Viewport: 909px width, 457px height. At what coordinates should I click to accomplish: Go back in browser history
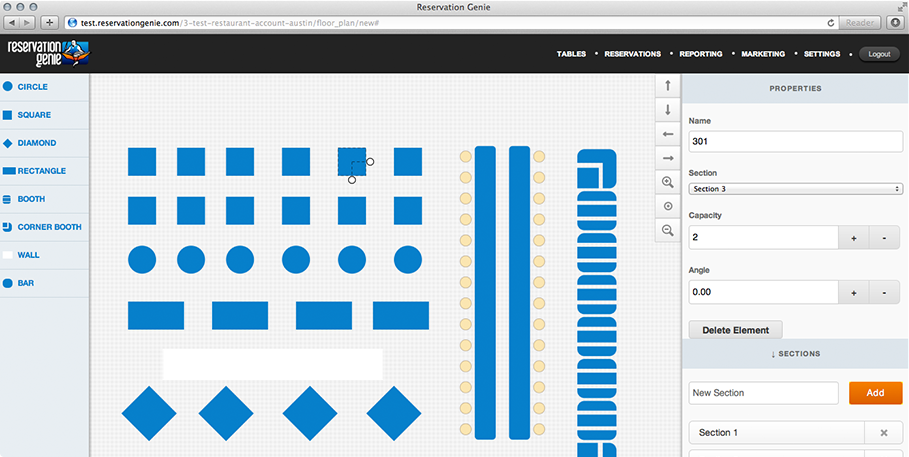point(12,23)
